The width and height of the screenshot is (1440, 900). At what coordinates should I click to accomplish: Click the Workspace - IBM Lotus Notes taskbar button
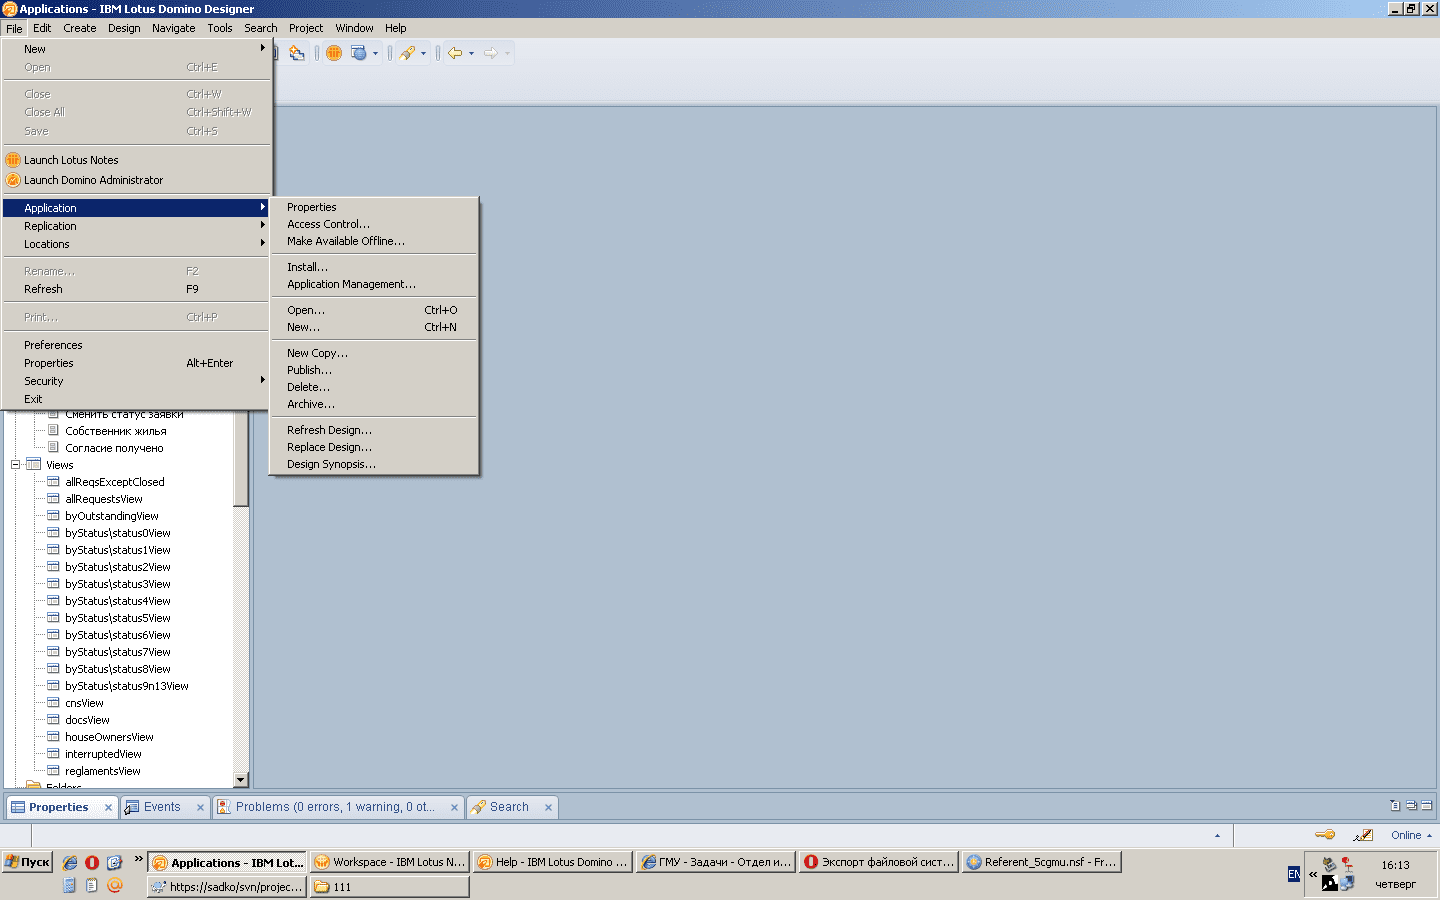[x=389, y=862]
